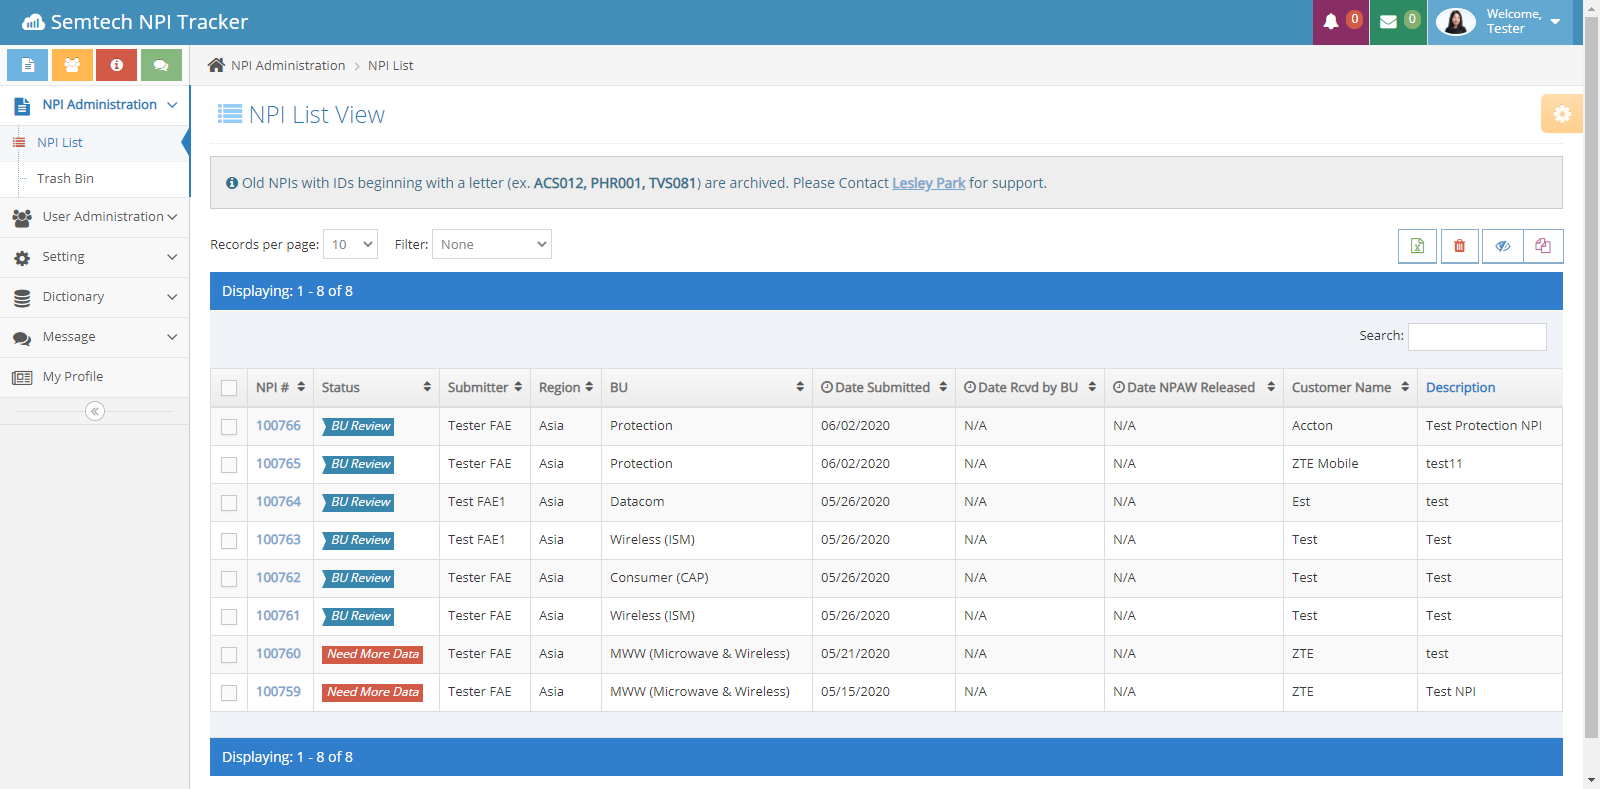This screenshot has width=1600, height=789.
Task: Click the purple copy icon
Action: pos(1543,246)
